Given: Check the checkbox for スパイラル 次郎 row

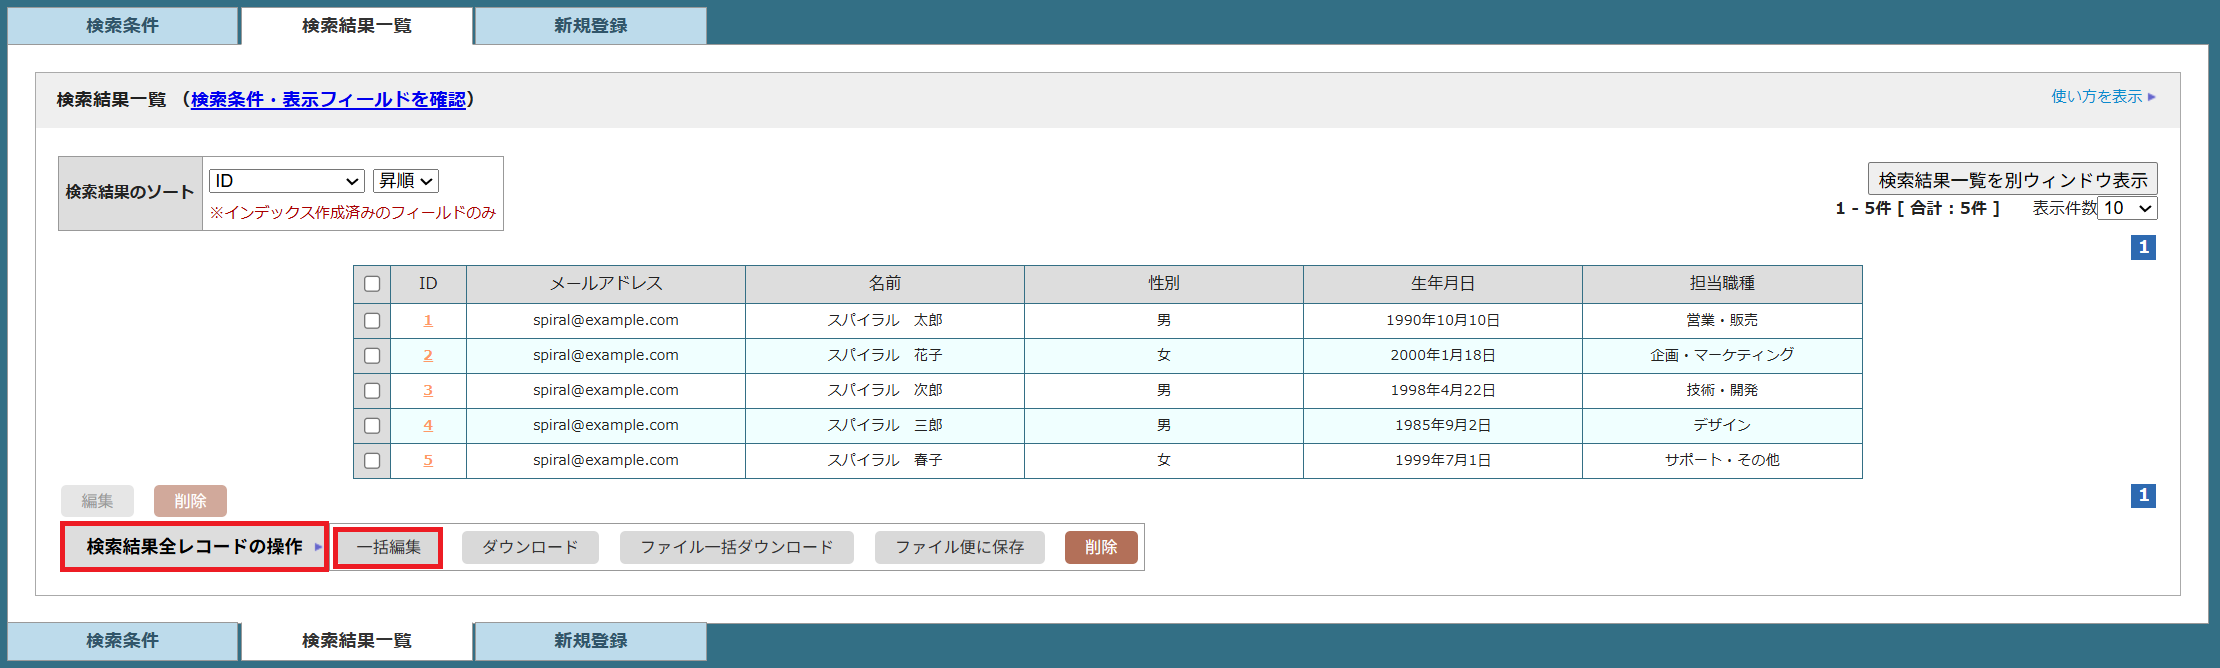Looking at the screenshot, I should click(x=372, y=391).
